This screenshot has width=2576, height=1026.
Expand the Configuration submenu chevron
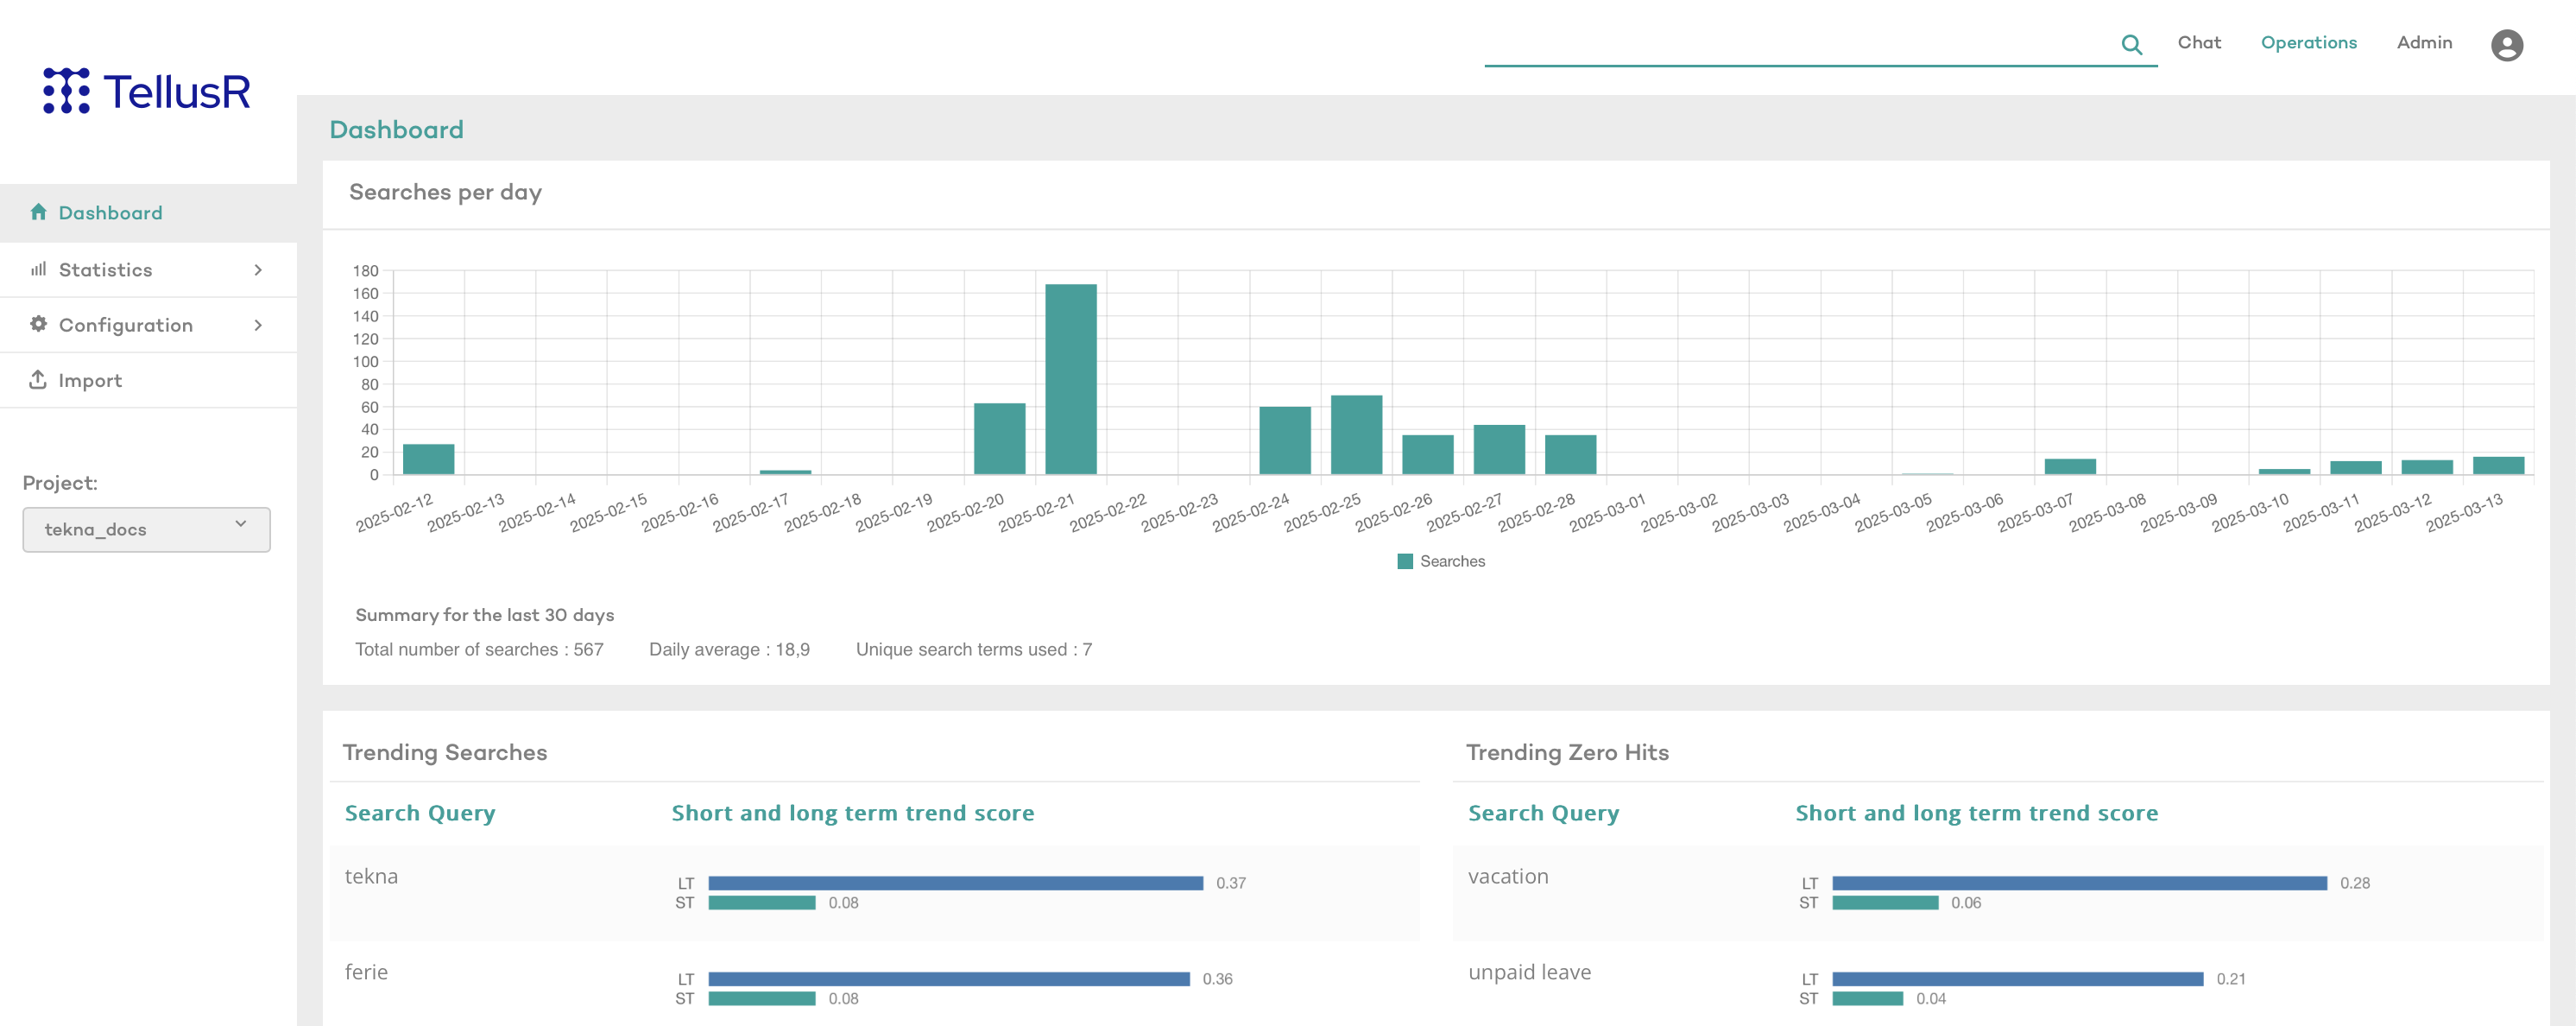point(258,325)
